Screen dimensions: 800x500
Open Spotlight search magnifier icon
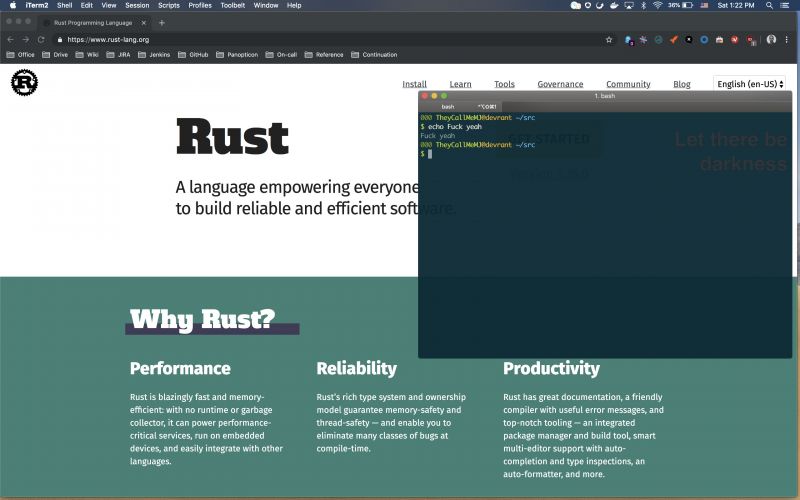coord(769,5)
